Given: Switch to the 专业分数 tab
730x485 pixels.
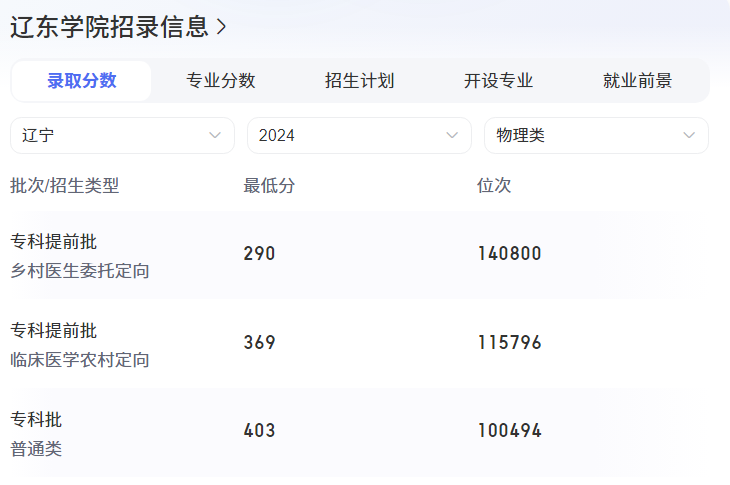Looking at the screenshot, I should coord(221,81).
